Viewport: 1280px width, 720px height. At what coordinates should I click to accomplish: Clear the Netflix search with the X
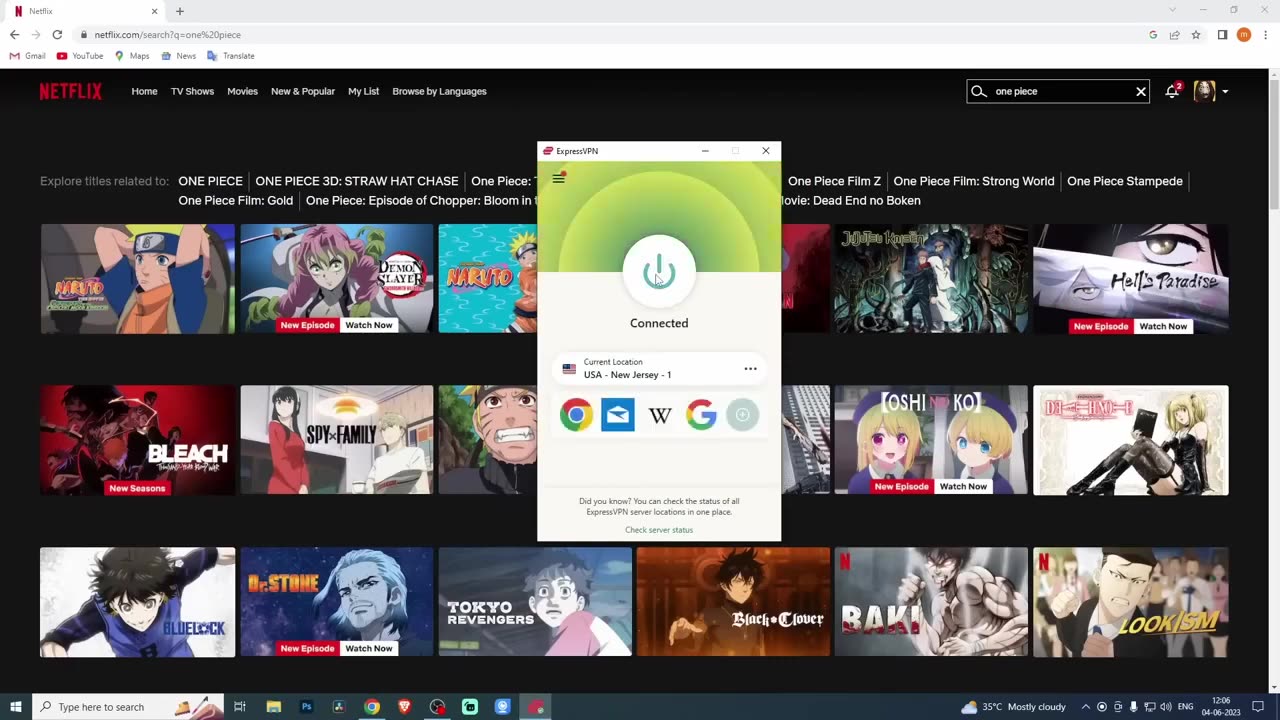(1140, 91)
